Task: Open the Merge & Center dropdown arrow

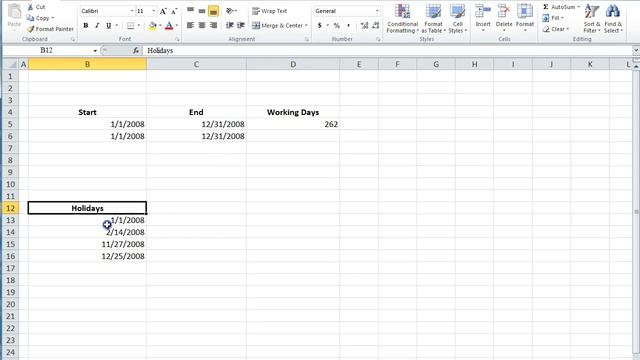Action: coord(306,25)
